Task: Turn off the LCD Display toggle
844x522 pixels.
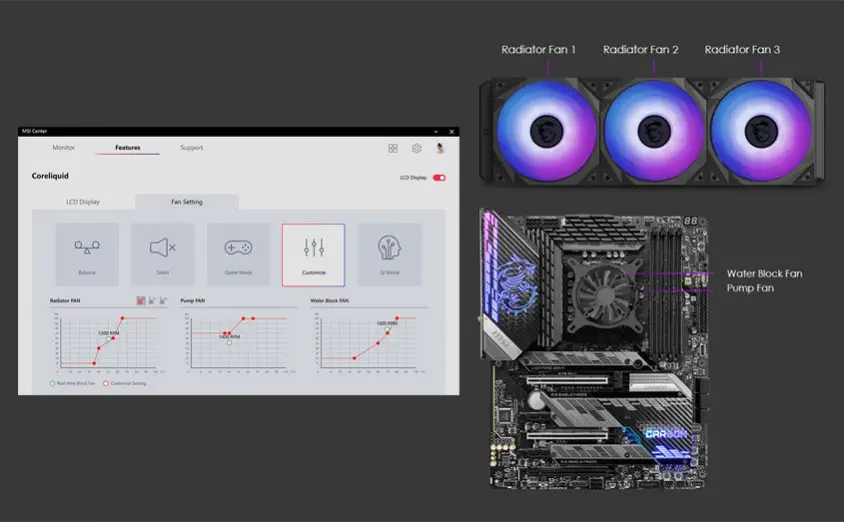Action: point(439,178)
